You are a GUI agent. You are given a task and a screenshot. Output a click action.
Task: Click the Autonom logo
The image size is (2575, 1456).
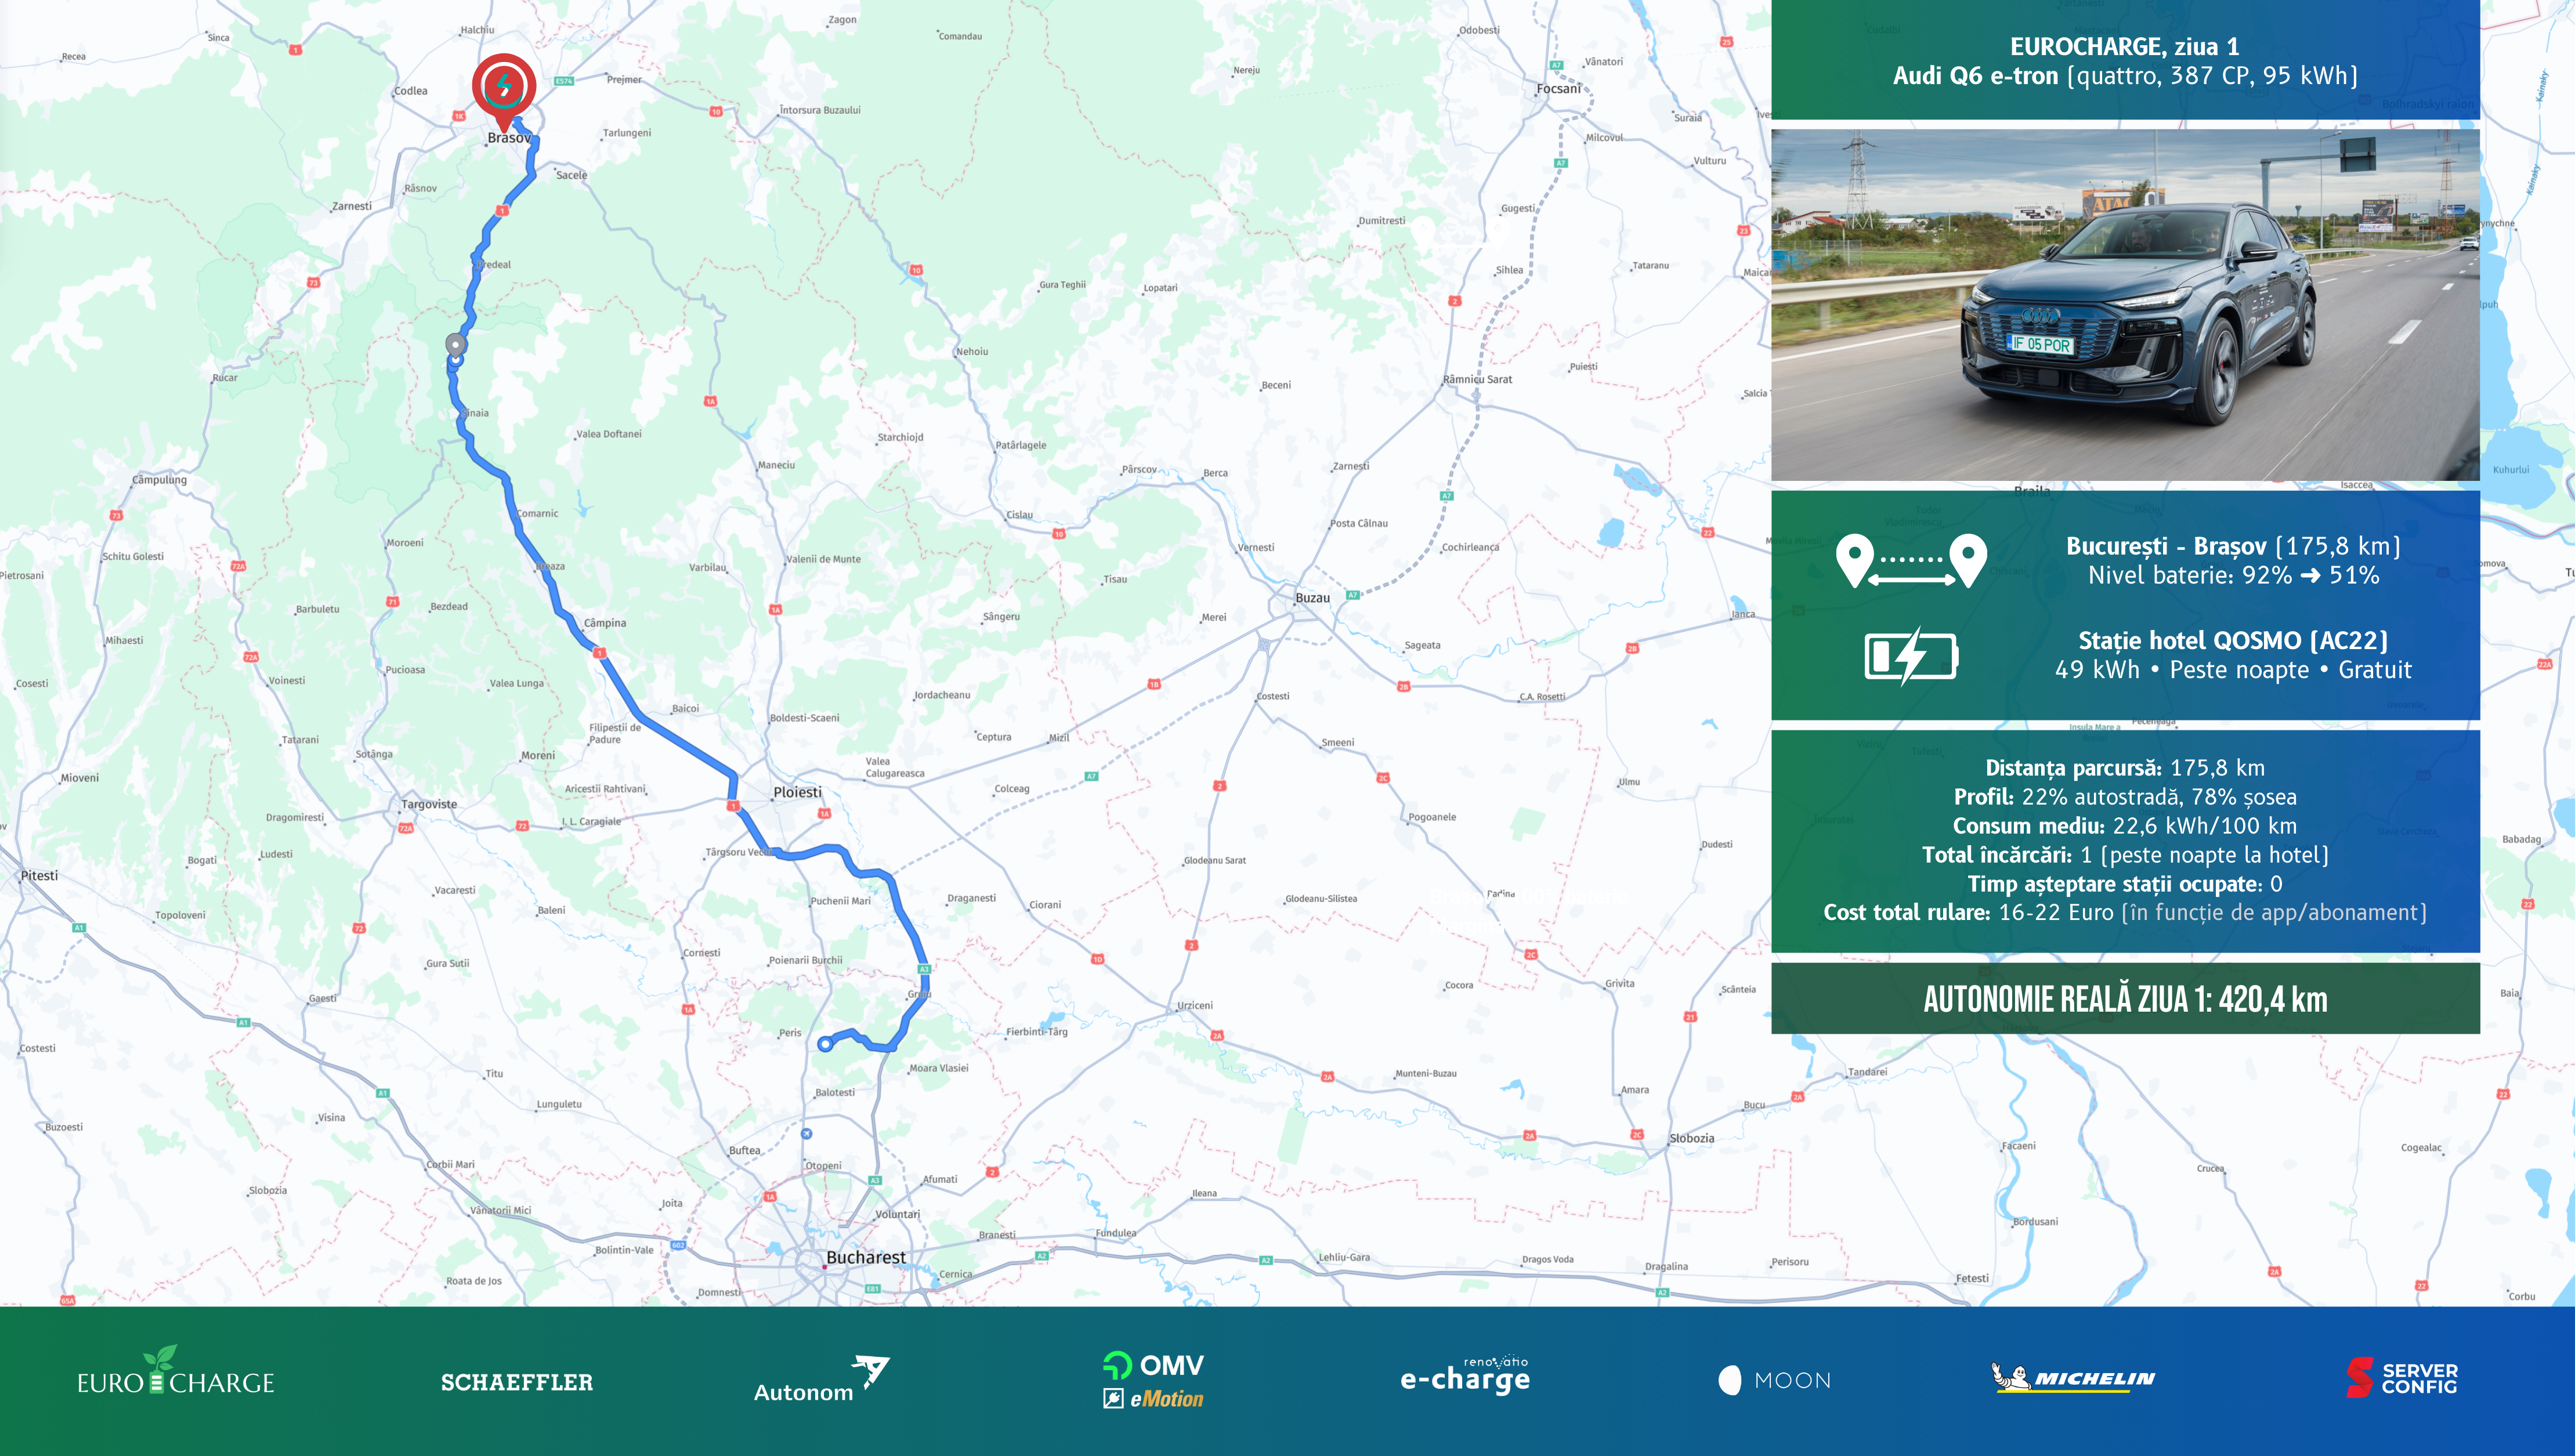point(821,1380)
